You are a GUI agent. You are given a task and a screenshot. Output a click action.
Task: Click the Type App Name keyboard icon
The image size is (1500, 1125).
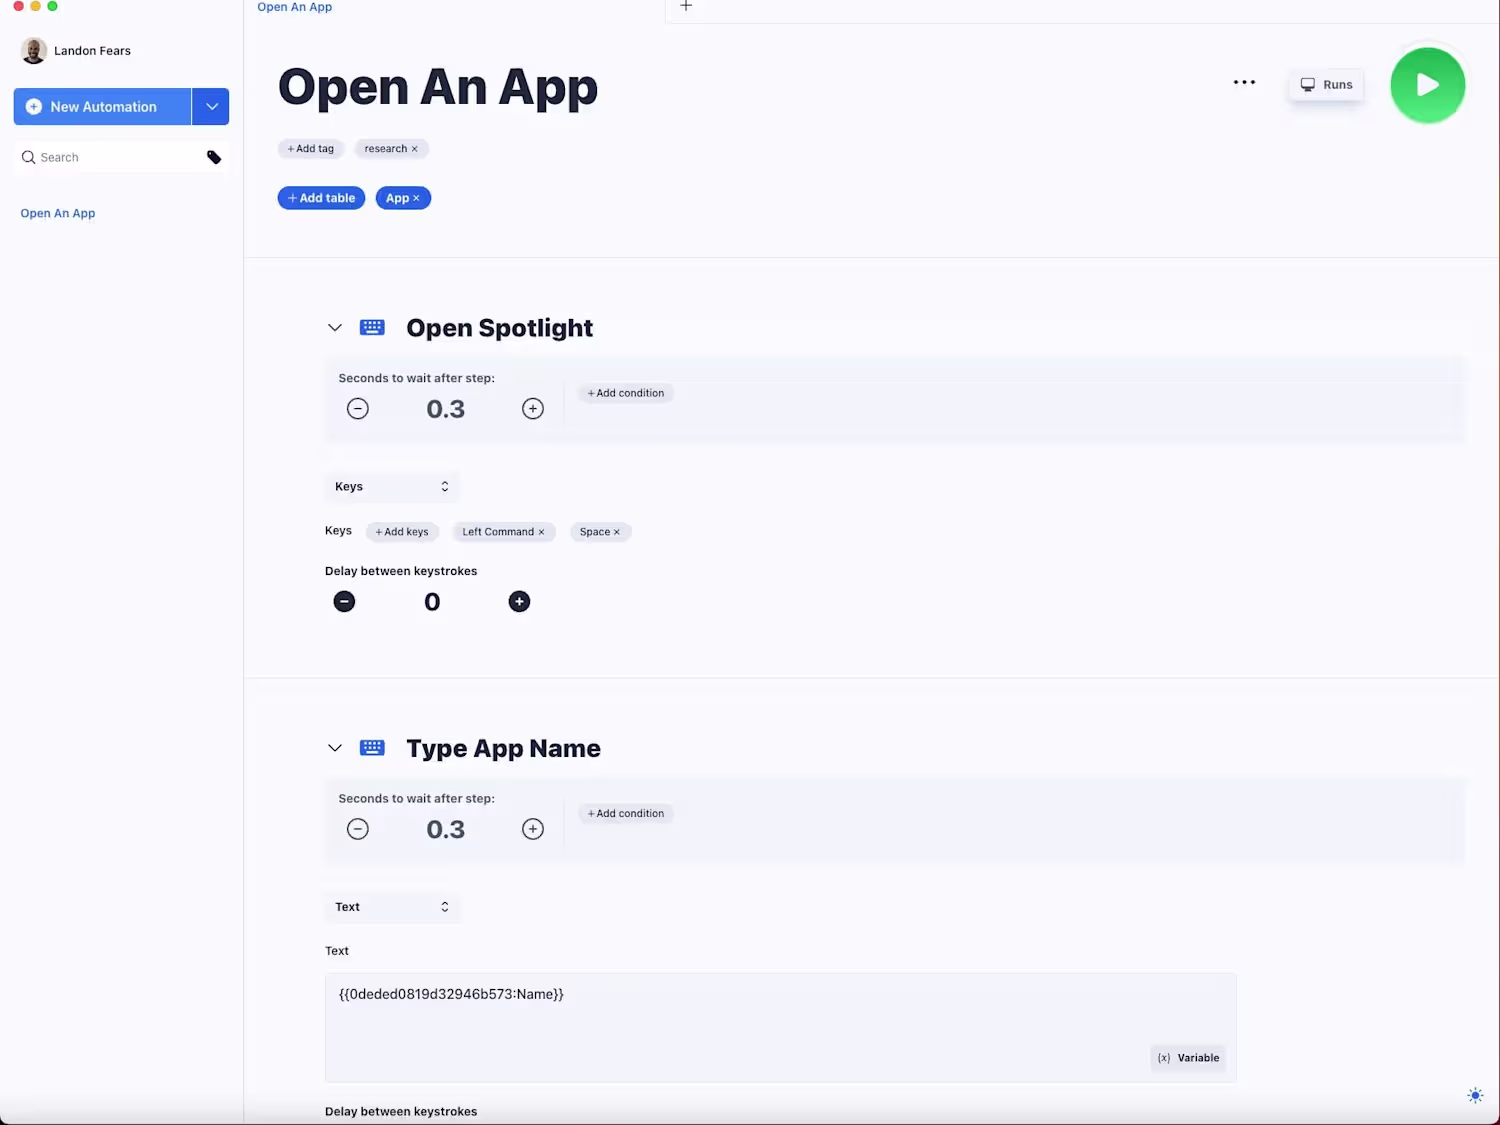[x=372, y=748]
